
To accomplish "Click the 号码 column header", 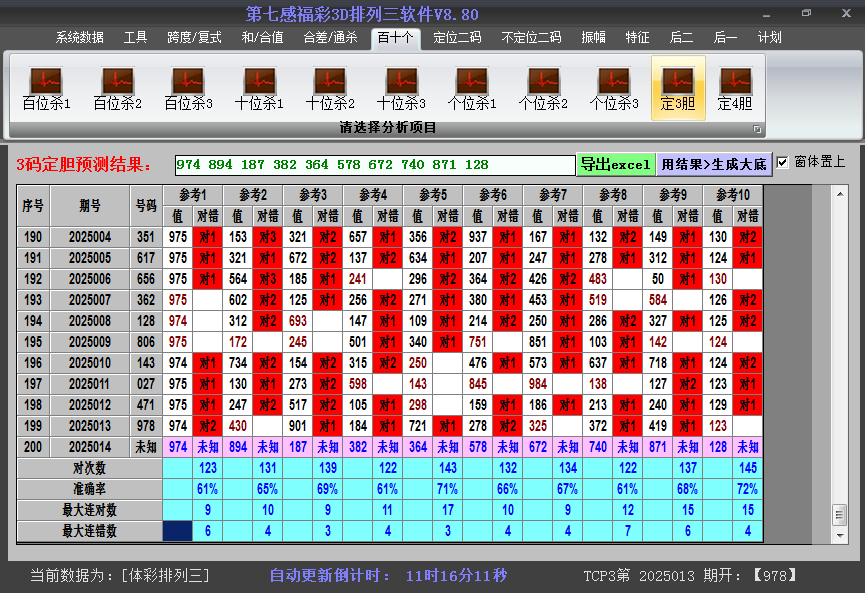I will [x=146, y=206].
